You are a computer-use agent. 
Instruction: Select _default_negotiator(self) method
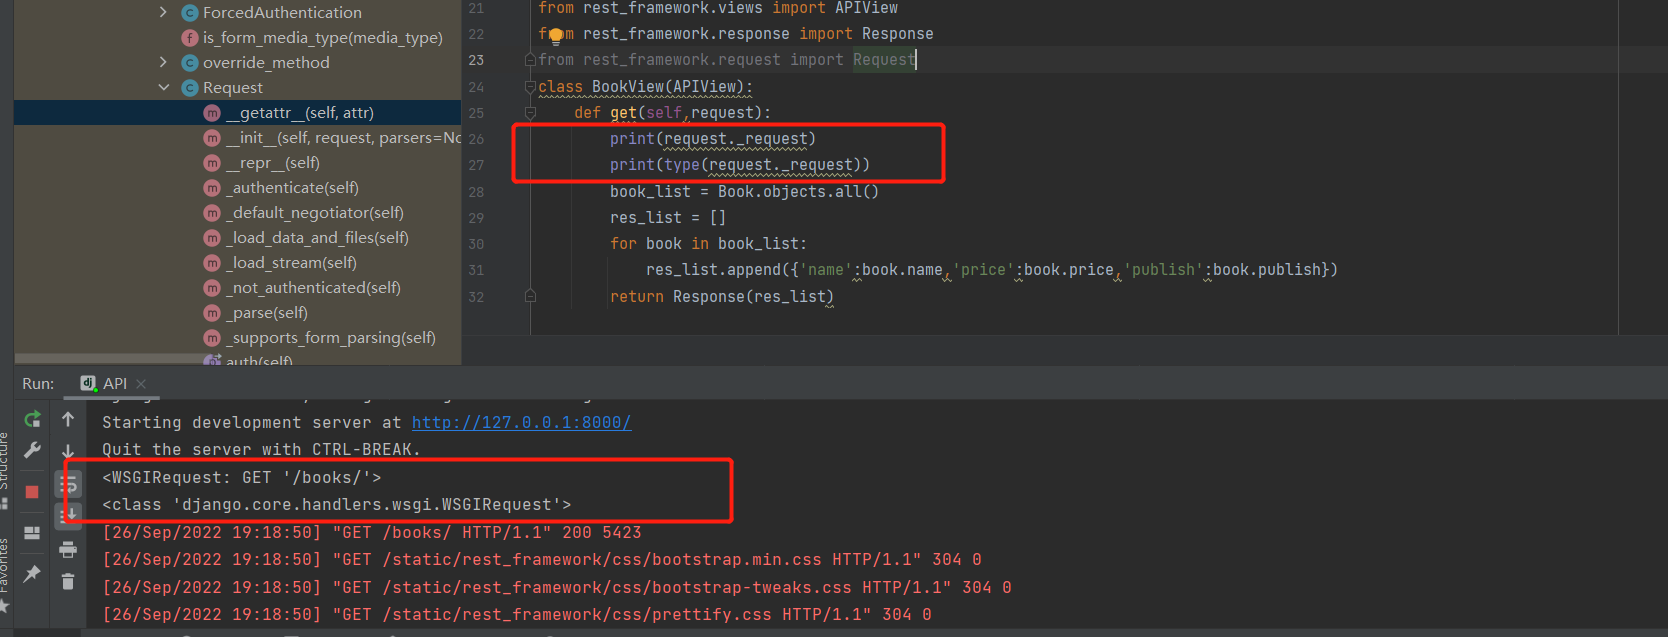[315, 212]
